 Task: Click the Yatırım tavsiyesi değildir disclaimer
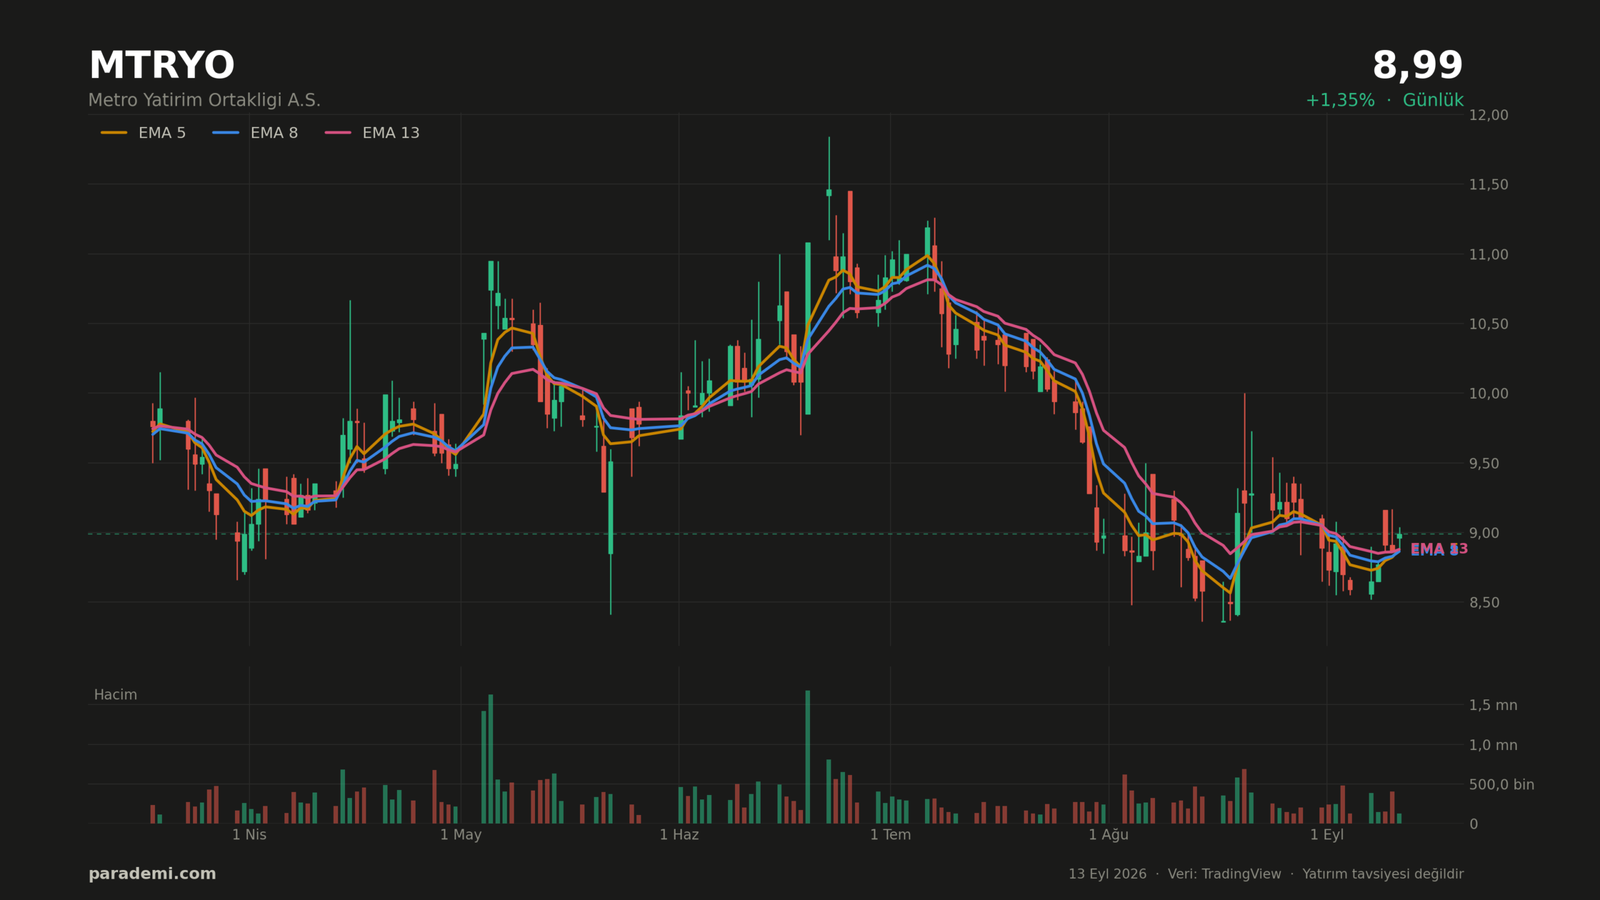click(1383, 874)
